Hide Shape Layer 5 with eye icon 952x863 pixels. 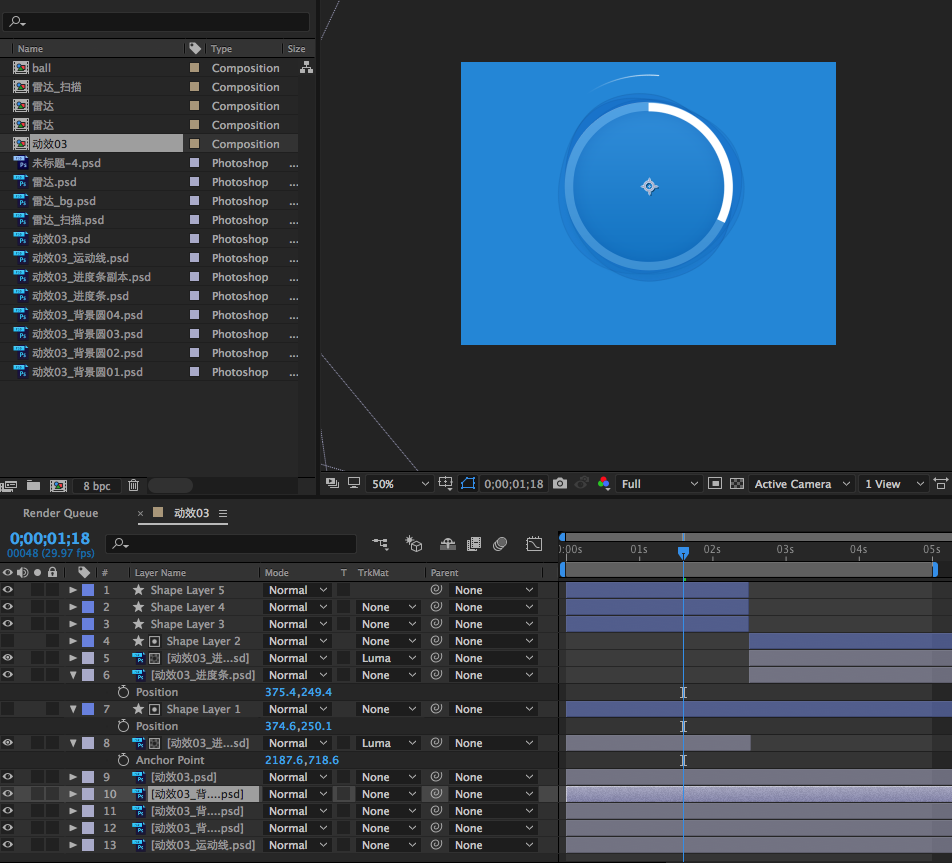(x=7, y=590)
